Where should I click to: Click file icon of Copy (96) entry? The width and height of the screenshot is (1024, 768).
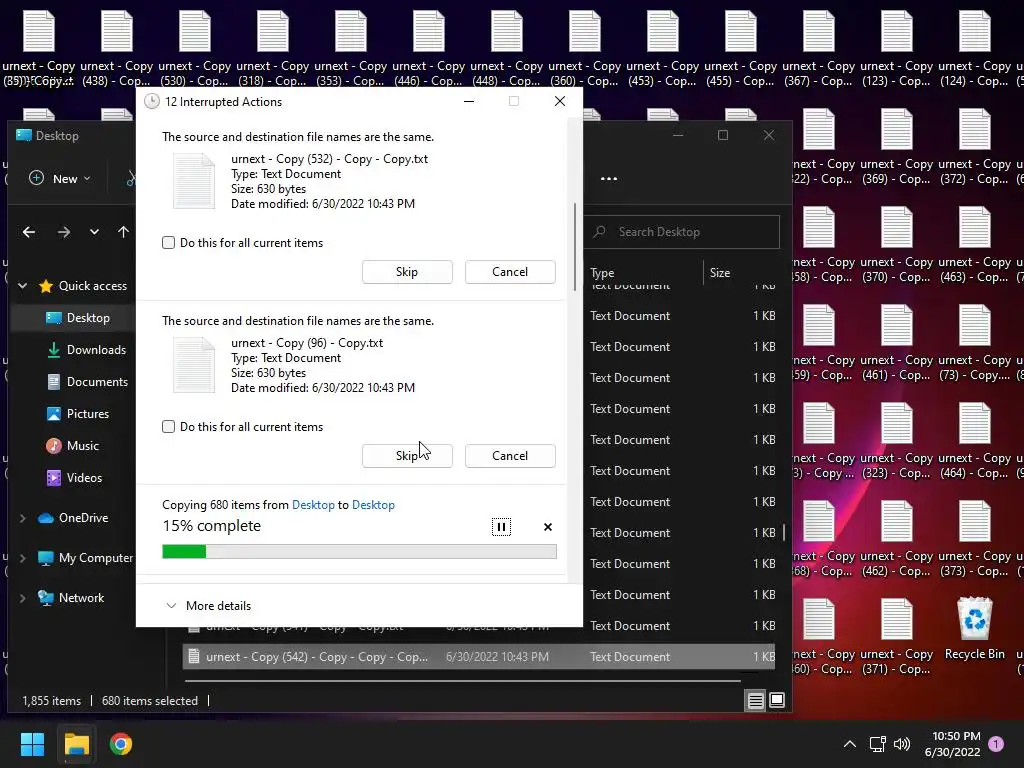coord(193,365)
